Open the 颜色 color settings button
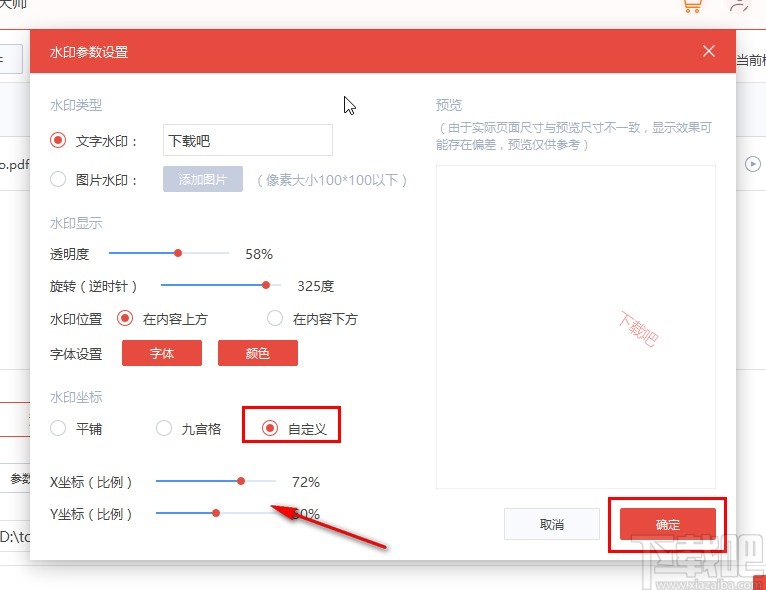 pyautogui.click(x=257, y=353)
